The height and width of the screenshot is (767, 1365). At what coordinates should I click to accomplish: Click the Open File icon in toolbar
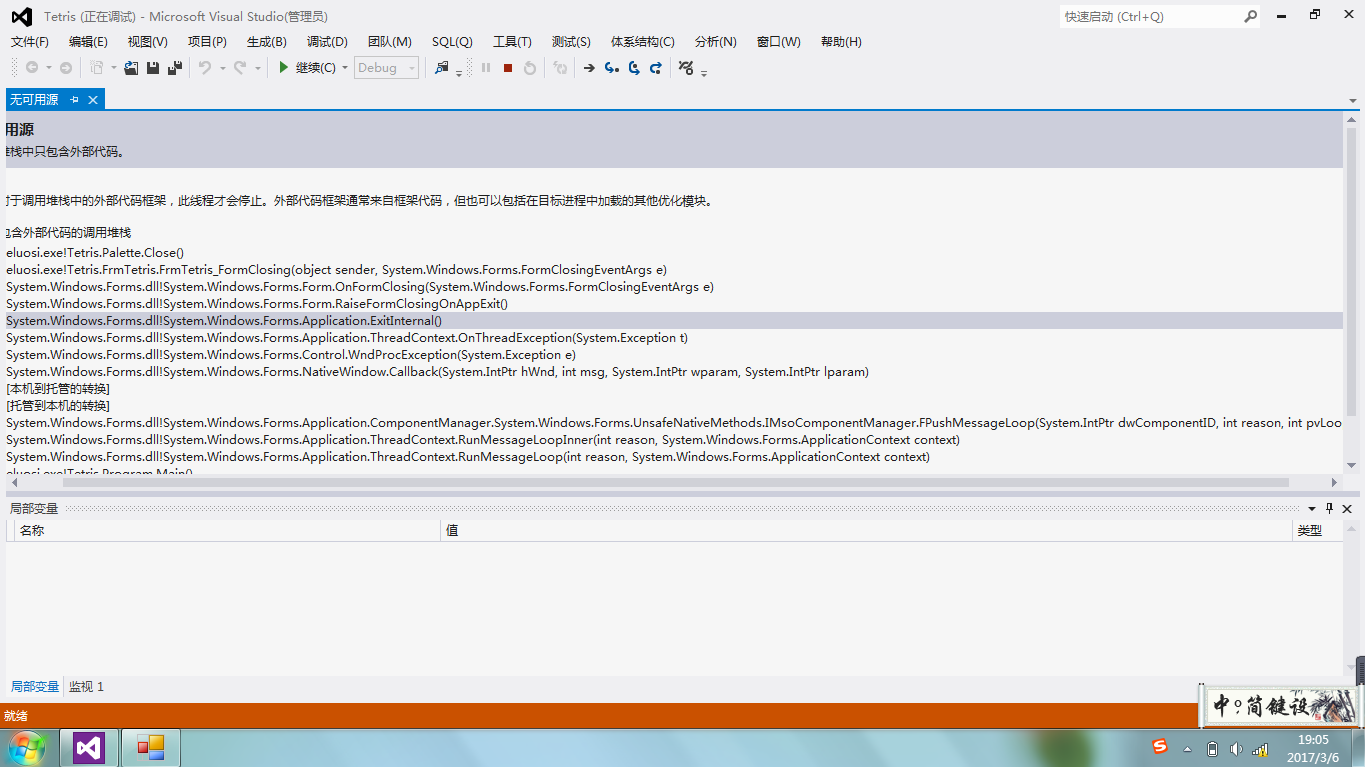click(131, 68)
